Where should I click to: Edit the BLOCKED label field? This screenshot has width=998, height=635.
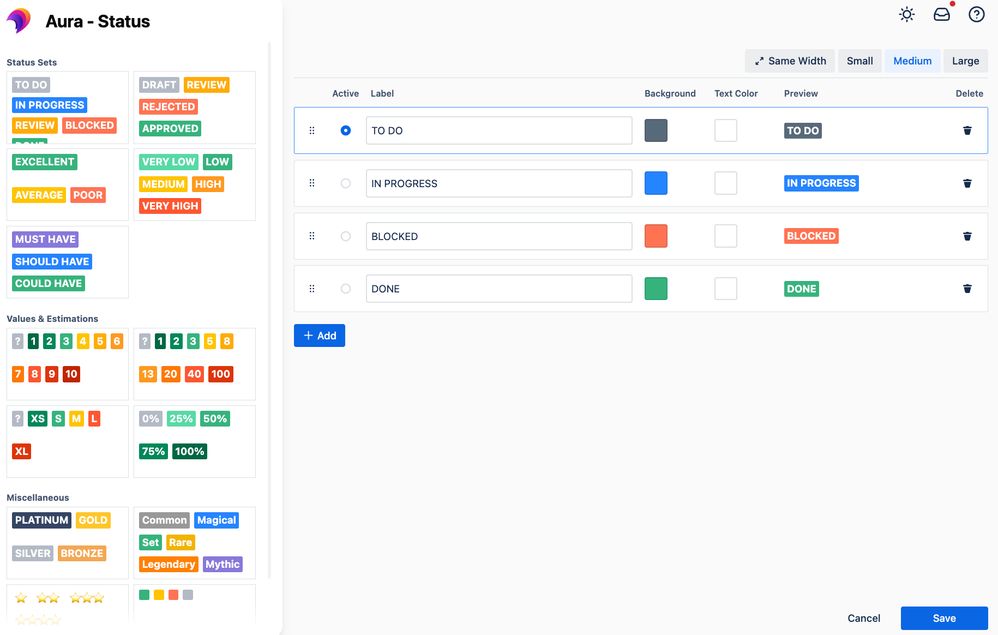click(499, 236)
